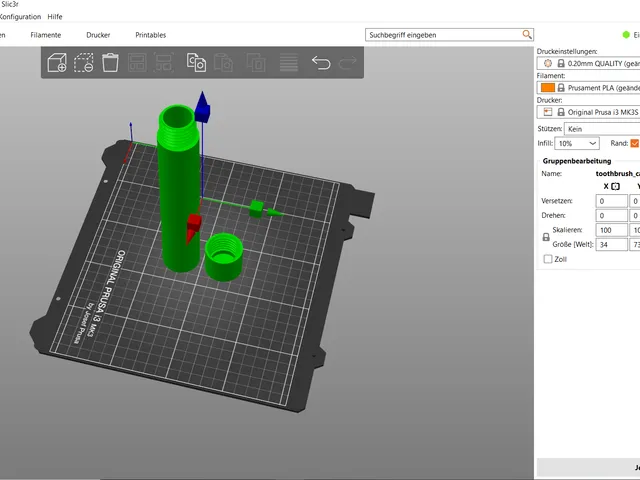Click the printer icon in Drucker selector
The image size is (640, 480).
(548, 112)
